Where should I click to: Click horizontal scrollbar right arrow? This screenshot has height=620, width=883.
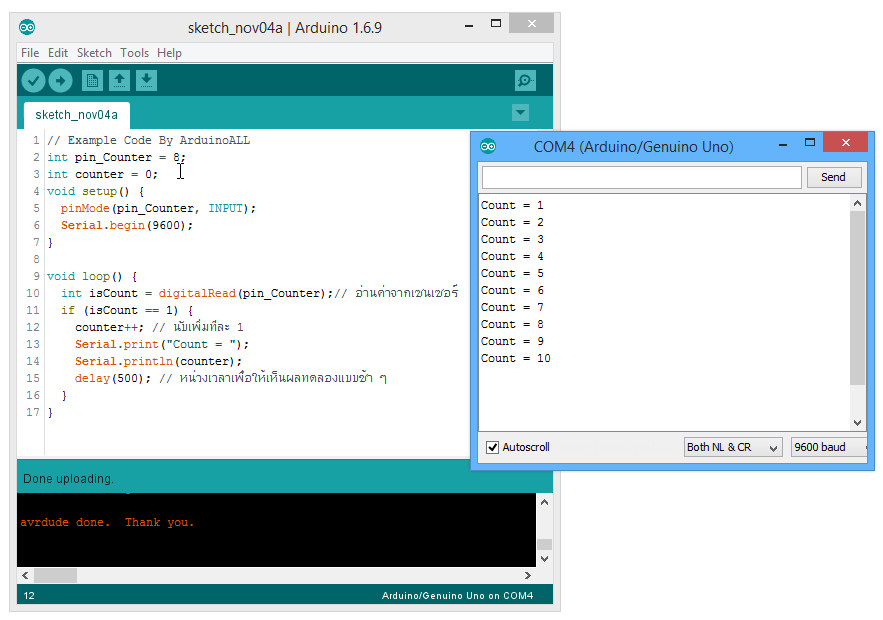(x=528, y=576)
